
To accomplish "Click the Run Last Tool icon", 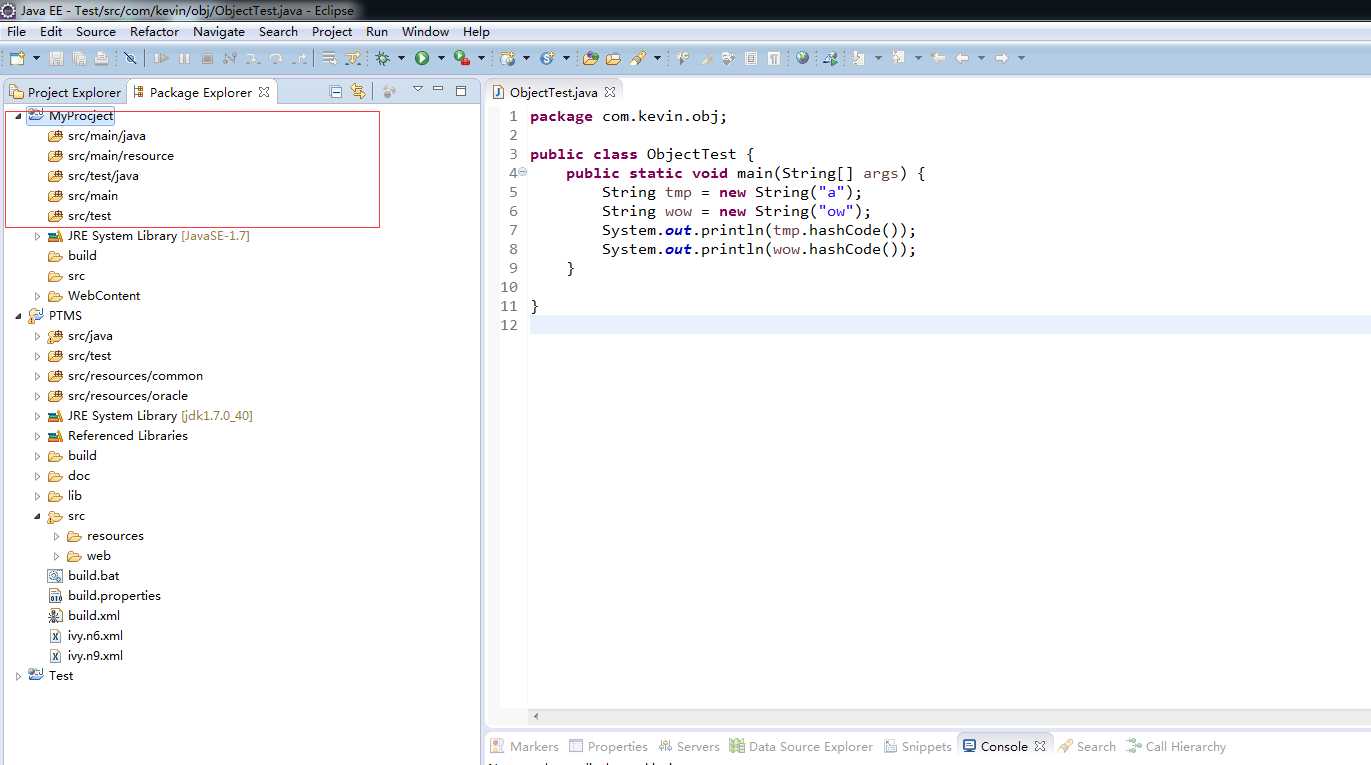I will pos(461,58).
